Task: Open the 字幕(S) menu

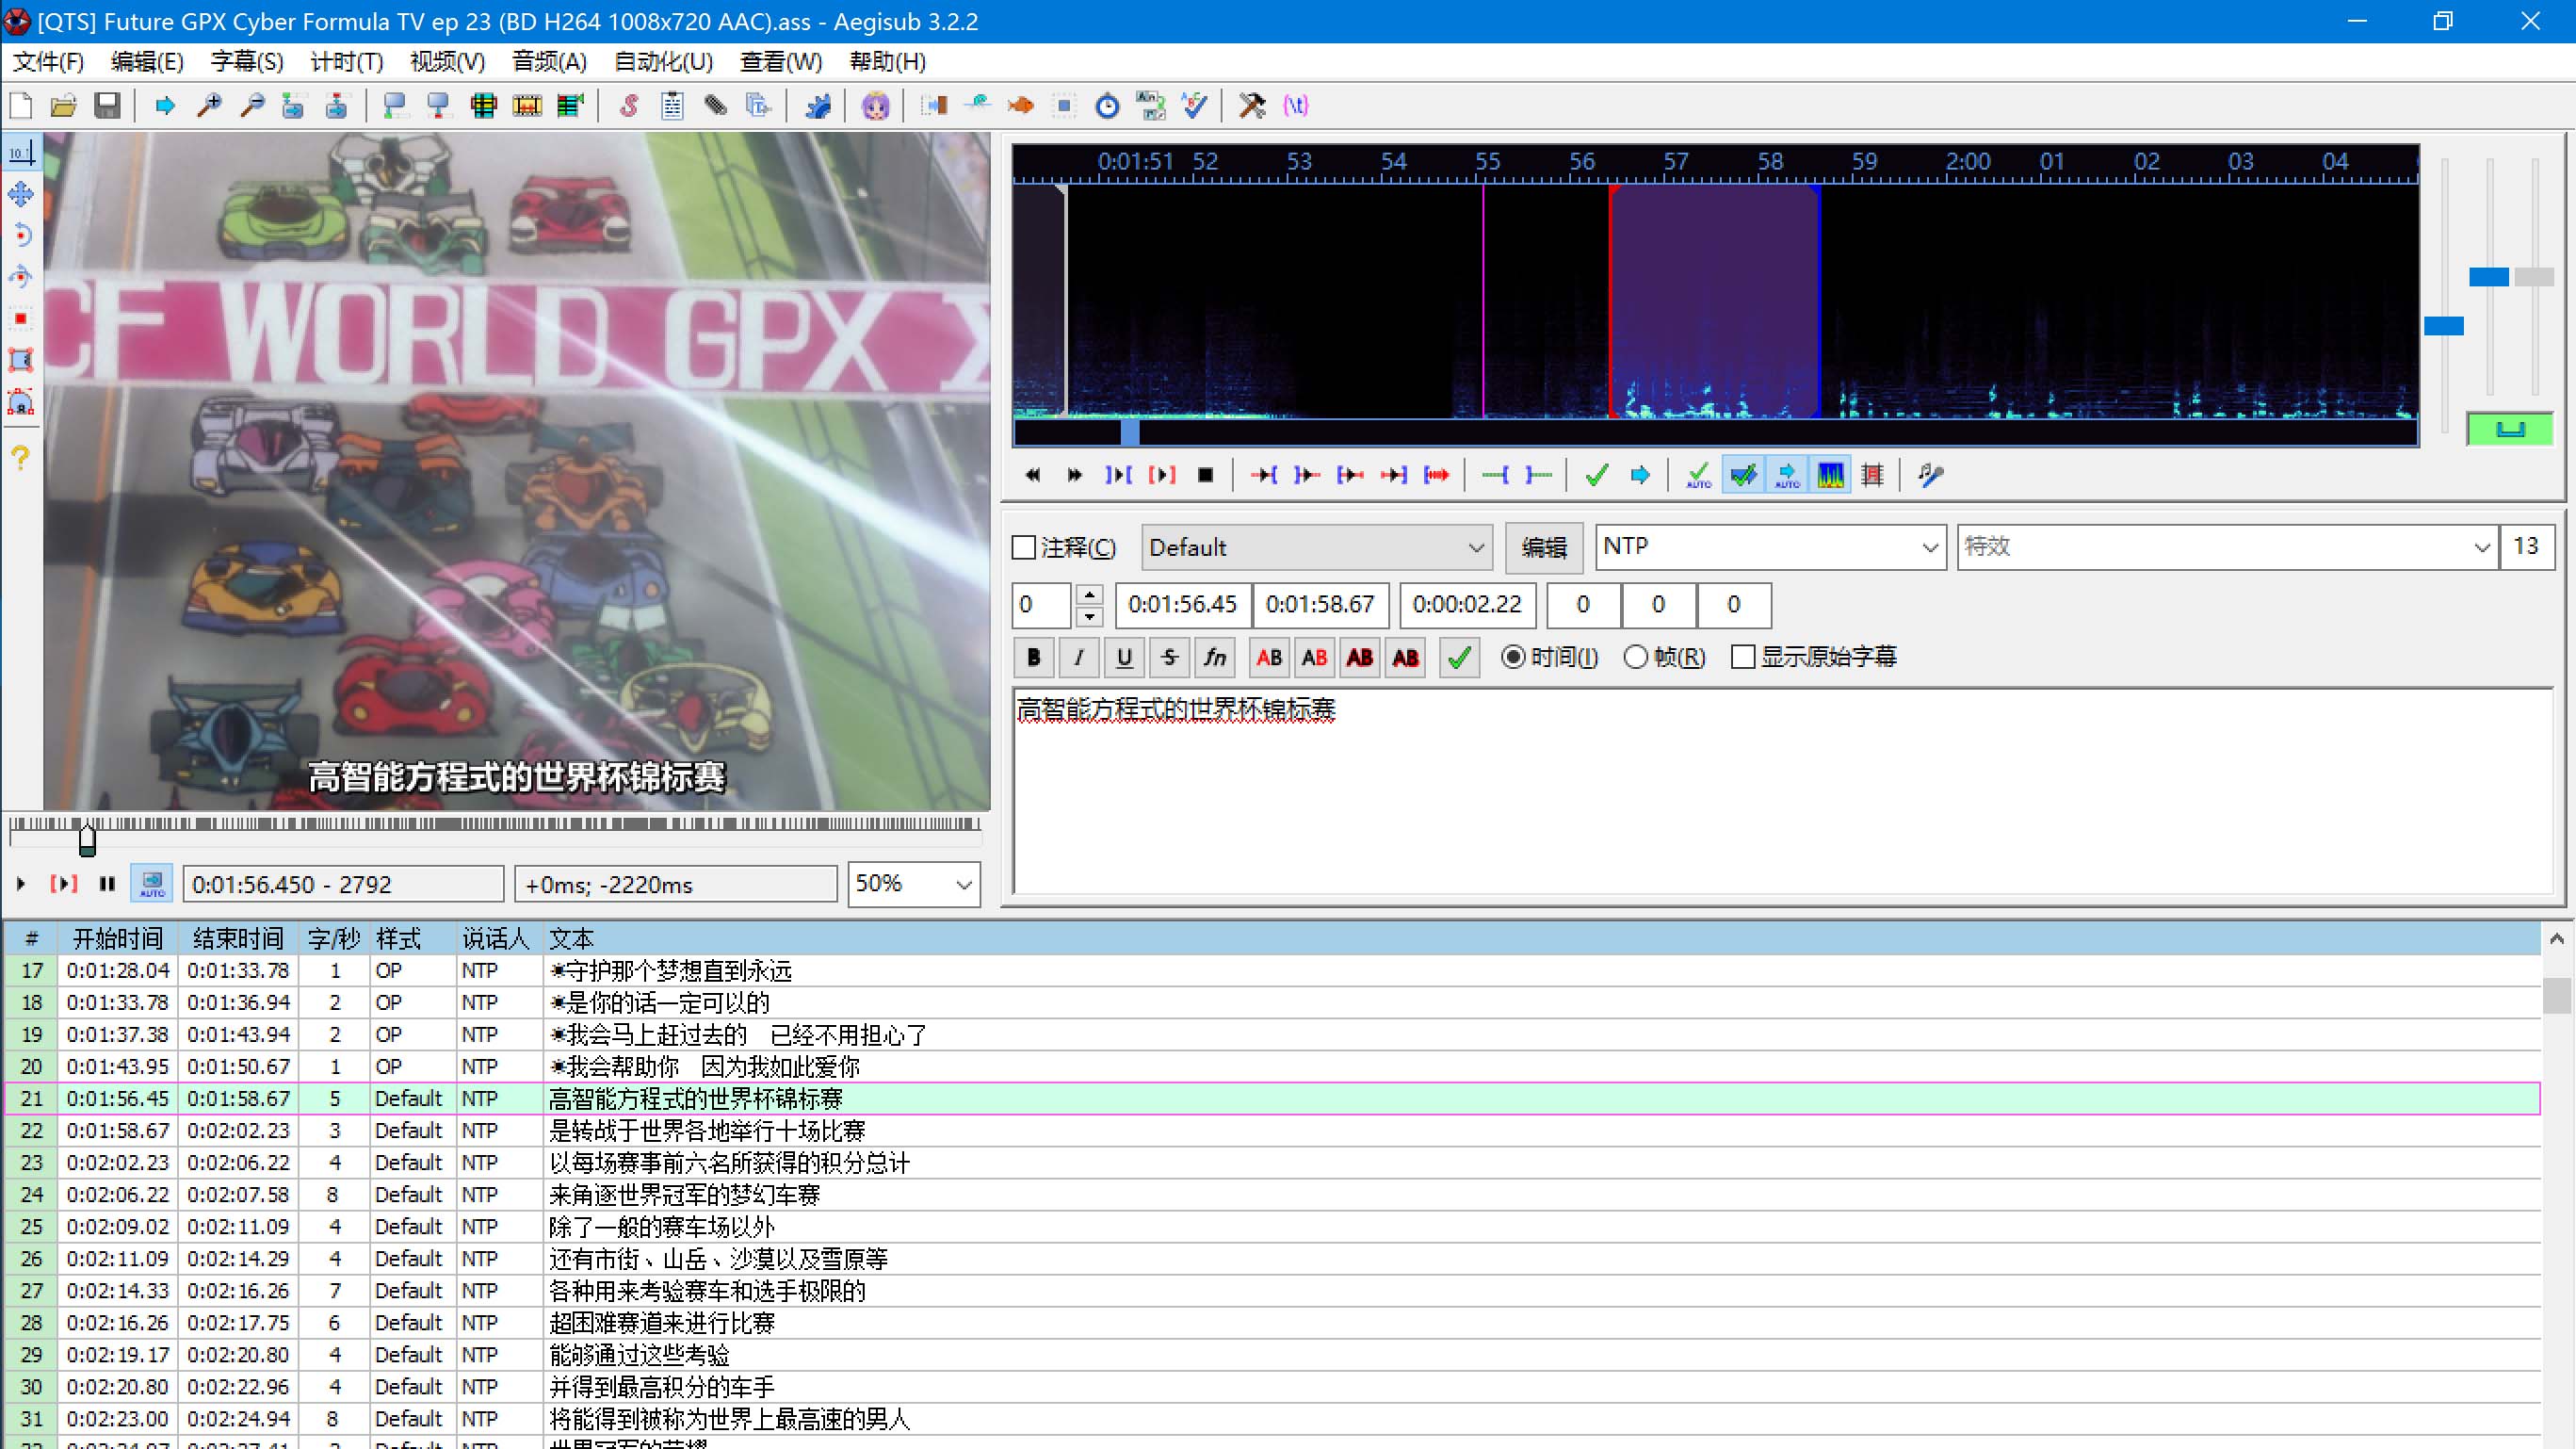Action: pos(247,62)
